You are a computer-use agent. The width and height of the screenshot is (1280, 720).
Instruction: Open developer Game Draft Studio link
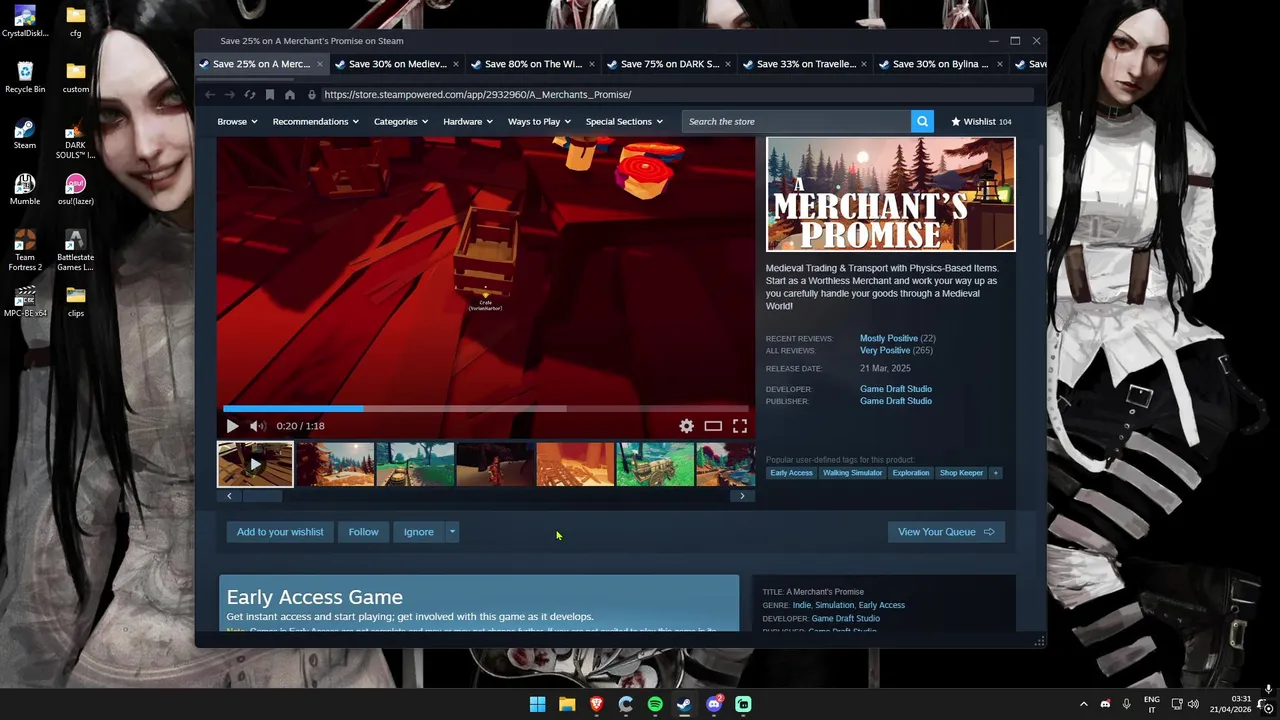[x=896, y=389]
